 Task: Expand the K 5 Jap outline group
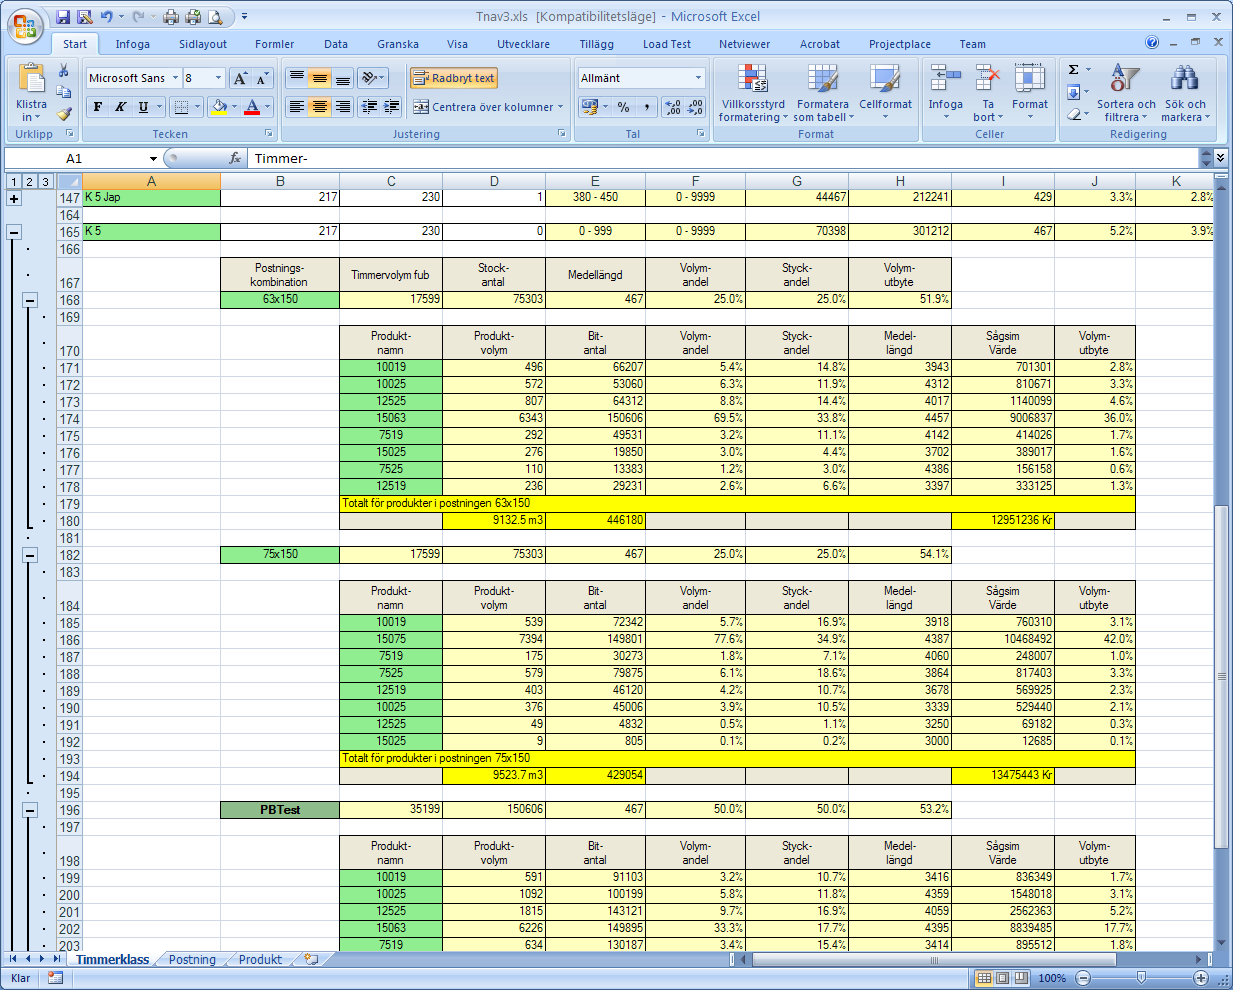14,198
